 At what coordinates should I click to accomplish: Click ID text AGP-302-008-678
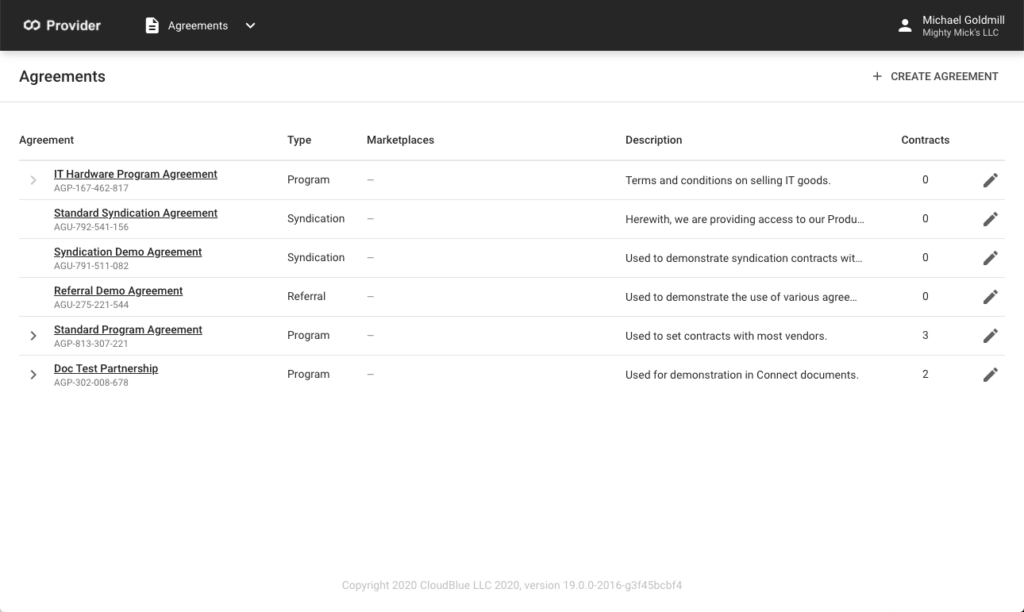[91, 383]
